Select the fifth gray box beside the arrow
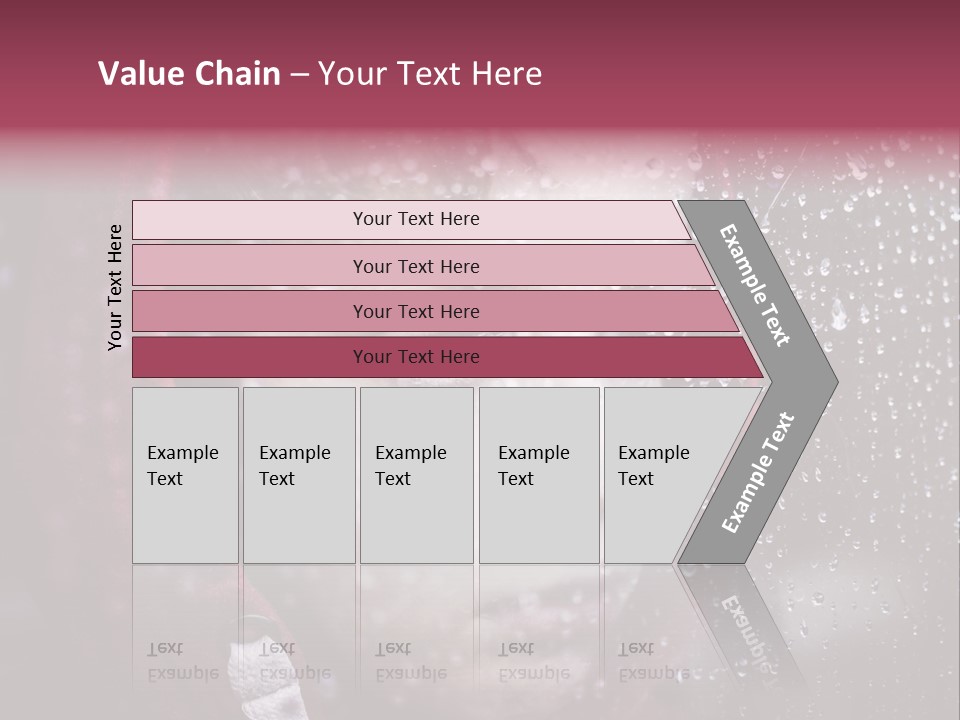The height and width of the screenshot is (720, 960). coord(655,475)
